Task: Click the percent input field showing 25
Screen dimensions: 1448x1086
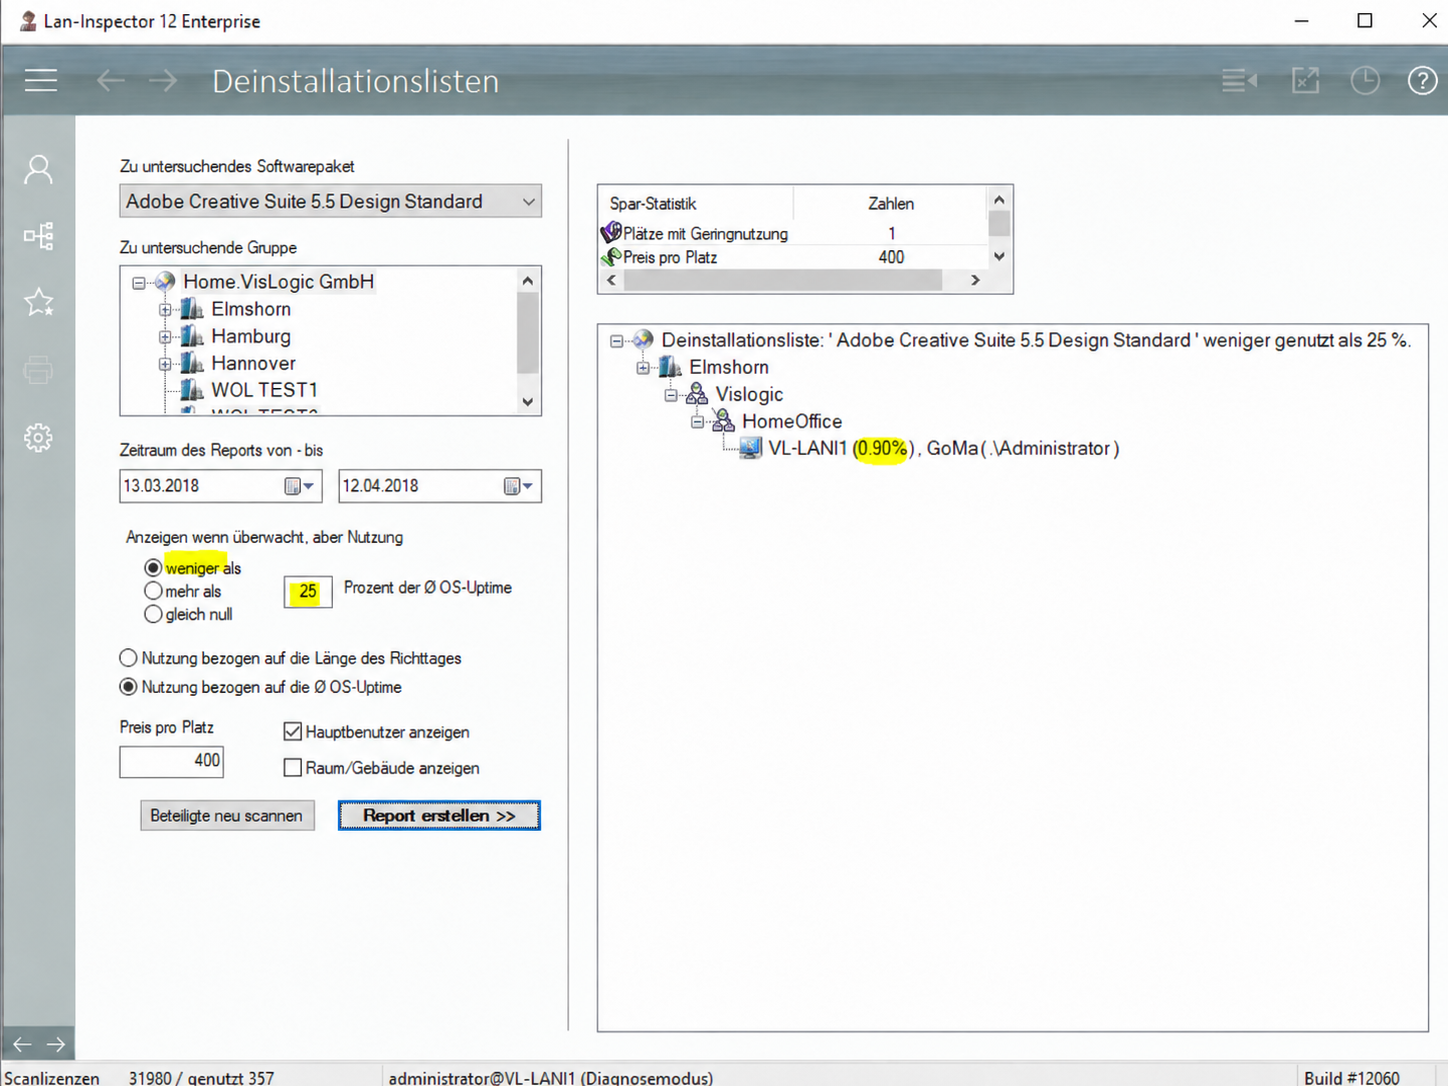Action: point(308,591)
